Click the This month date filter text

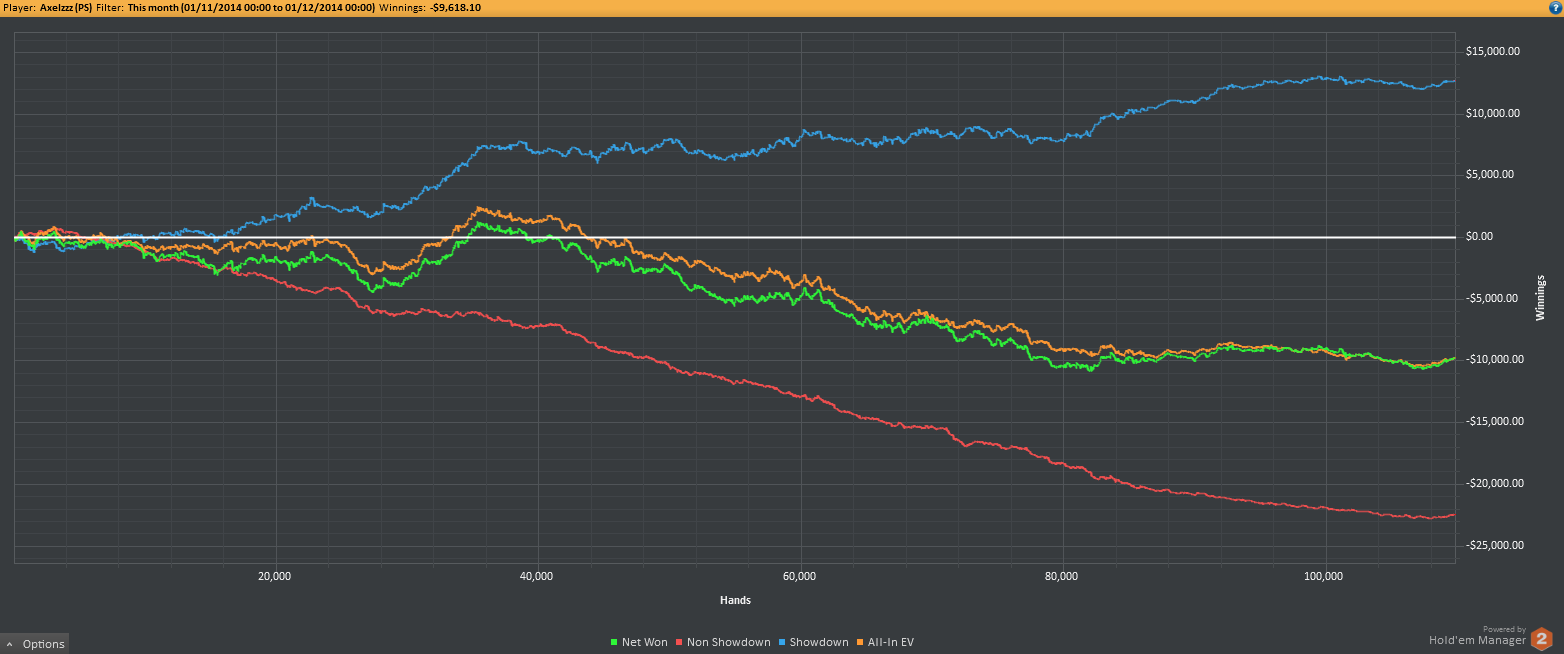coord(252,7)
